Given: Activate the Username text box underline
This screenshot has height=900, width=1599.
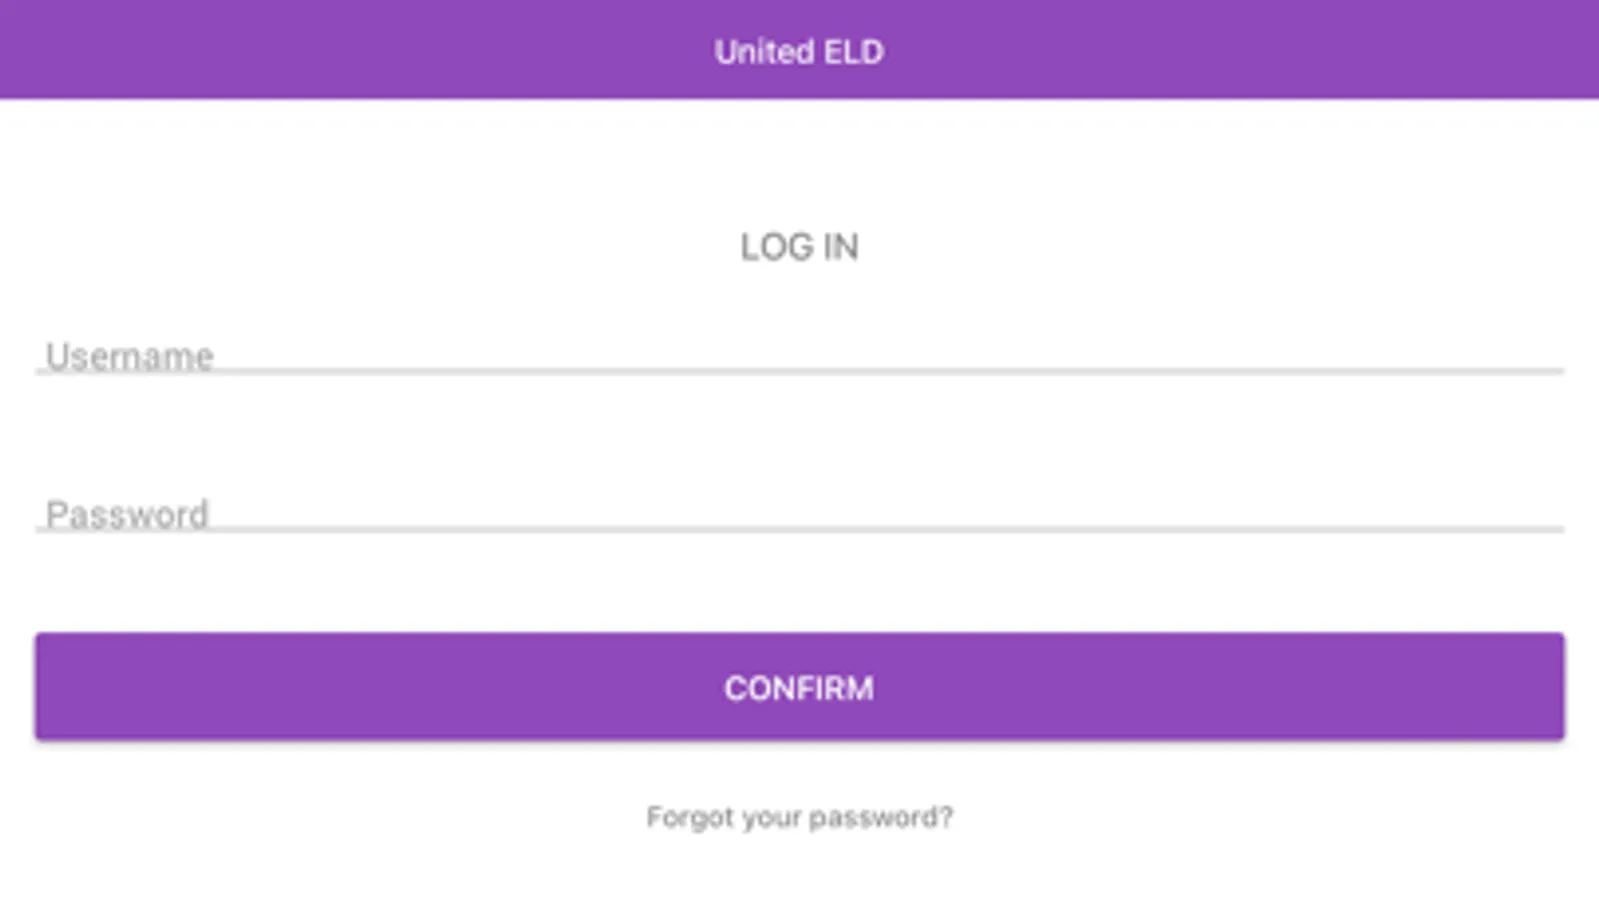Looking at the screenshot, I should (x=799, y=371).
